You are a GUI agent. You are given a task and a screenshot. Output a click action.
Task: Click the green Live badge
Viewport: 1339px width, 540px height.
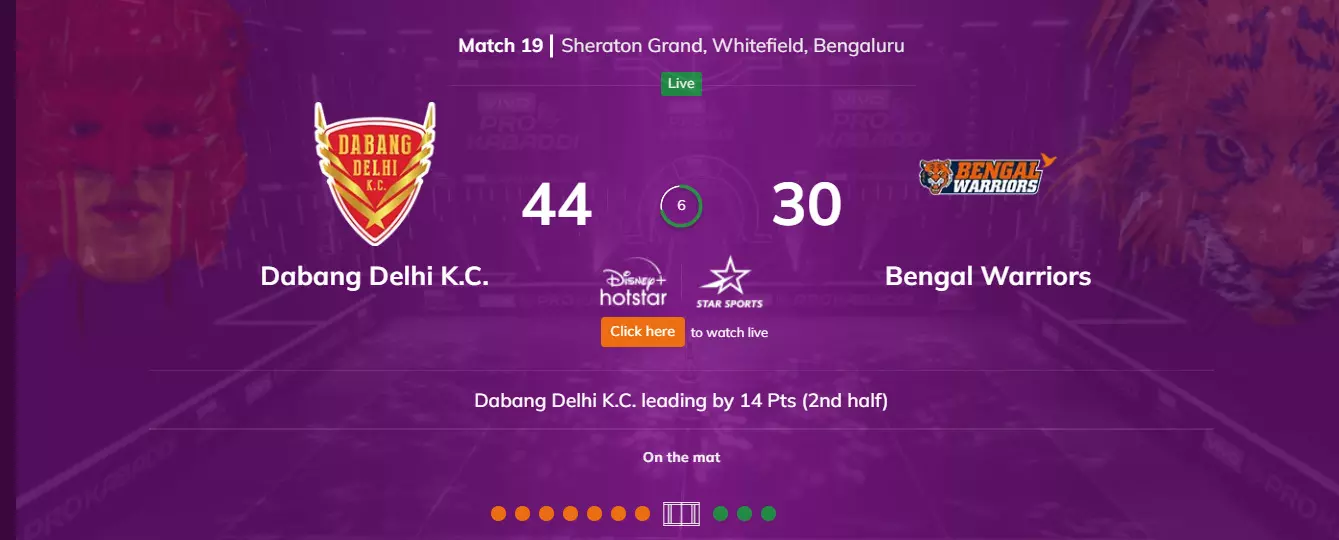coord(681,84)
